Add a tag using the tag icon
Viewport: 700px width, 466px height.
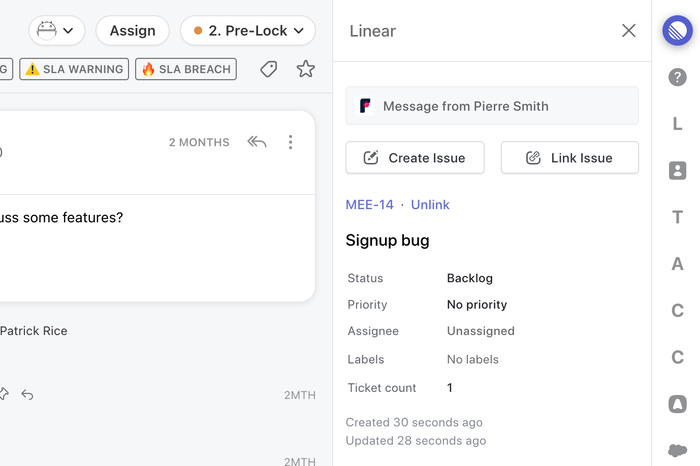pos(269,69)
